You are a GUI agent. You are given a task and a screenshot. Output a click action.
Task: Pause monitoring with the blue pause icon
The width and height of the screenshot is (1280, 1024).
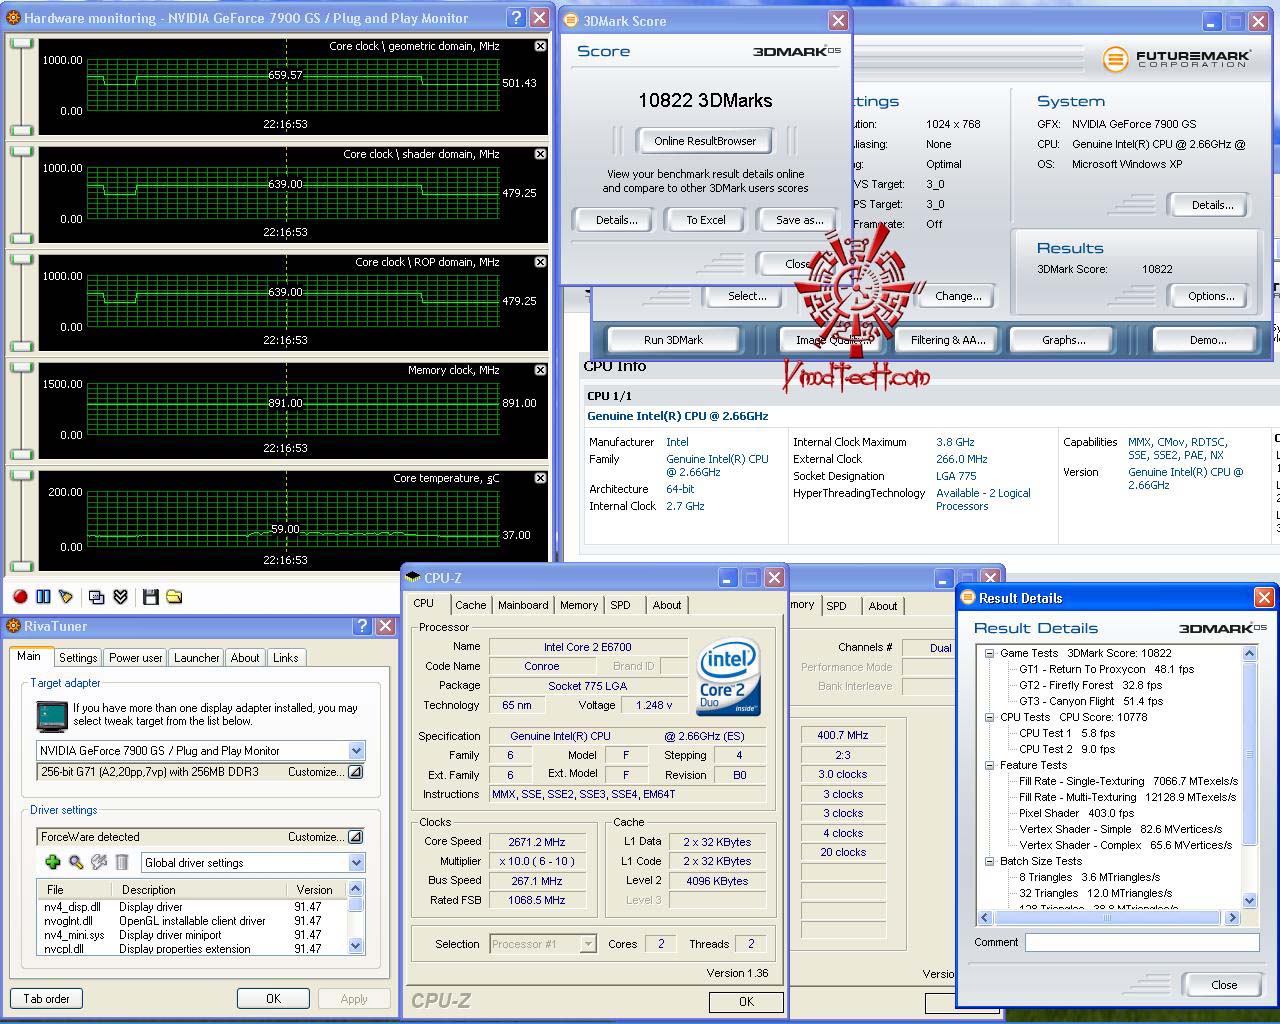coord(43,597)
